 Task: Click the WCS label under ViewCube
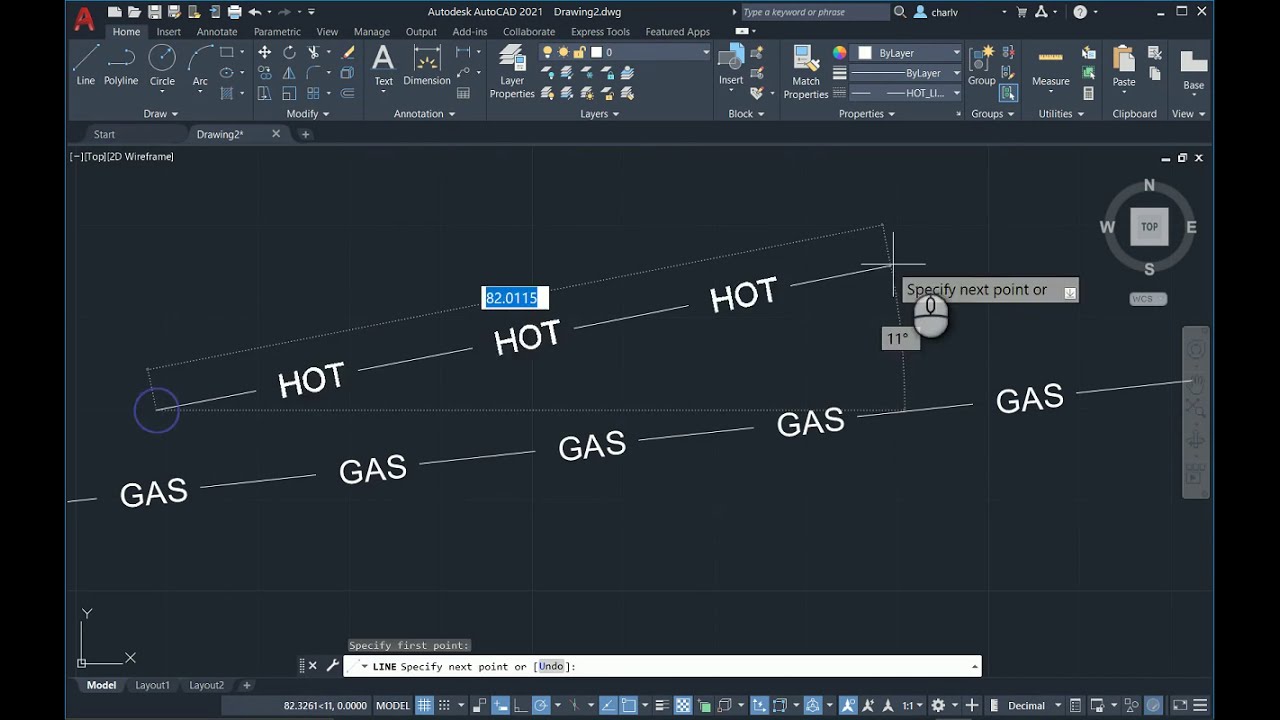1148,299
